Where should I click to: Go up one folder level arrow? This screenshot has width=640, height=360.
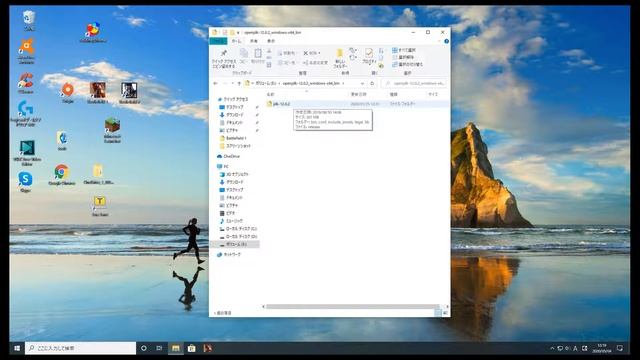(x=239, y=83)
